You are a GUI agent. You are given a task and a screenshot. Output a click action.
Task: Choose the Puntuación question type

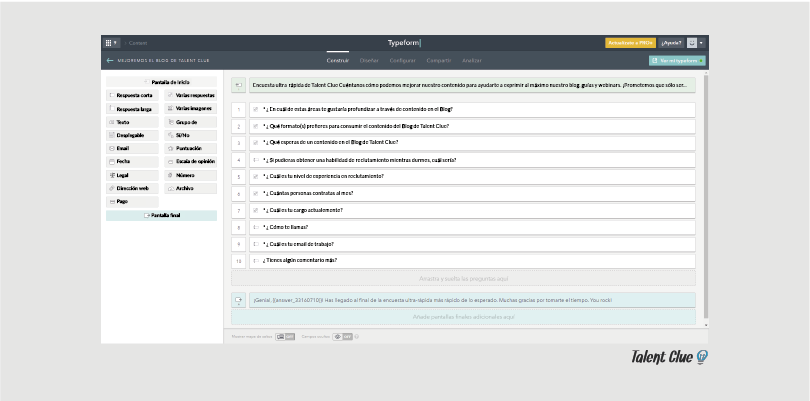(x=191, y=148)
